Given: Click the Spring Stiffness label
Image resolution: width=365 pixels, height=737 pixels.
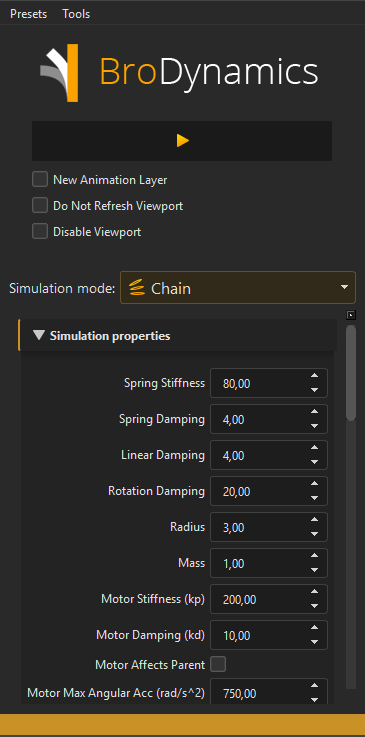Looking at the screenshot, I should click(164, 383).
